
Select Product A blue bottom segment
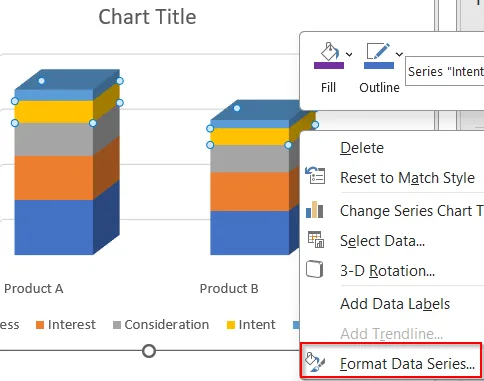(x=54, y=227)
